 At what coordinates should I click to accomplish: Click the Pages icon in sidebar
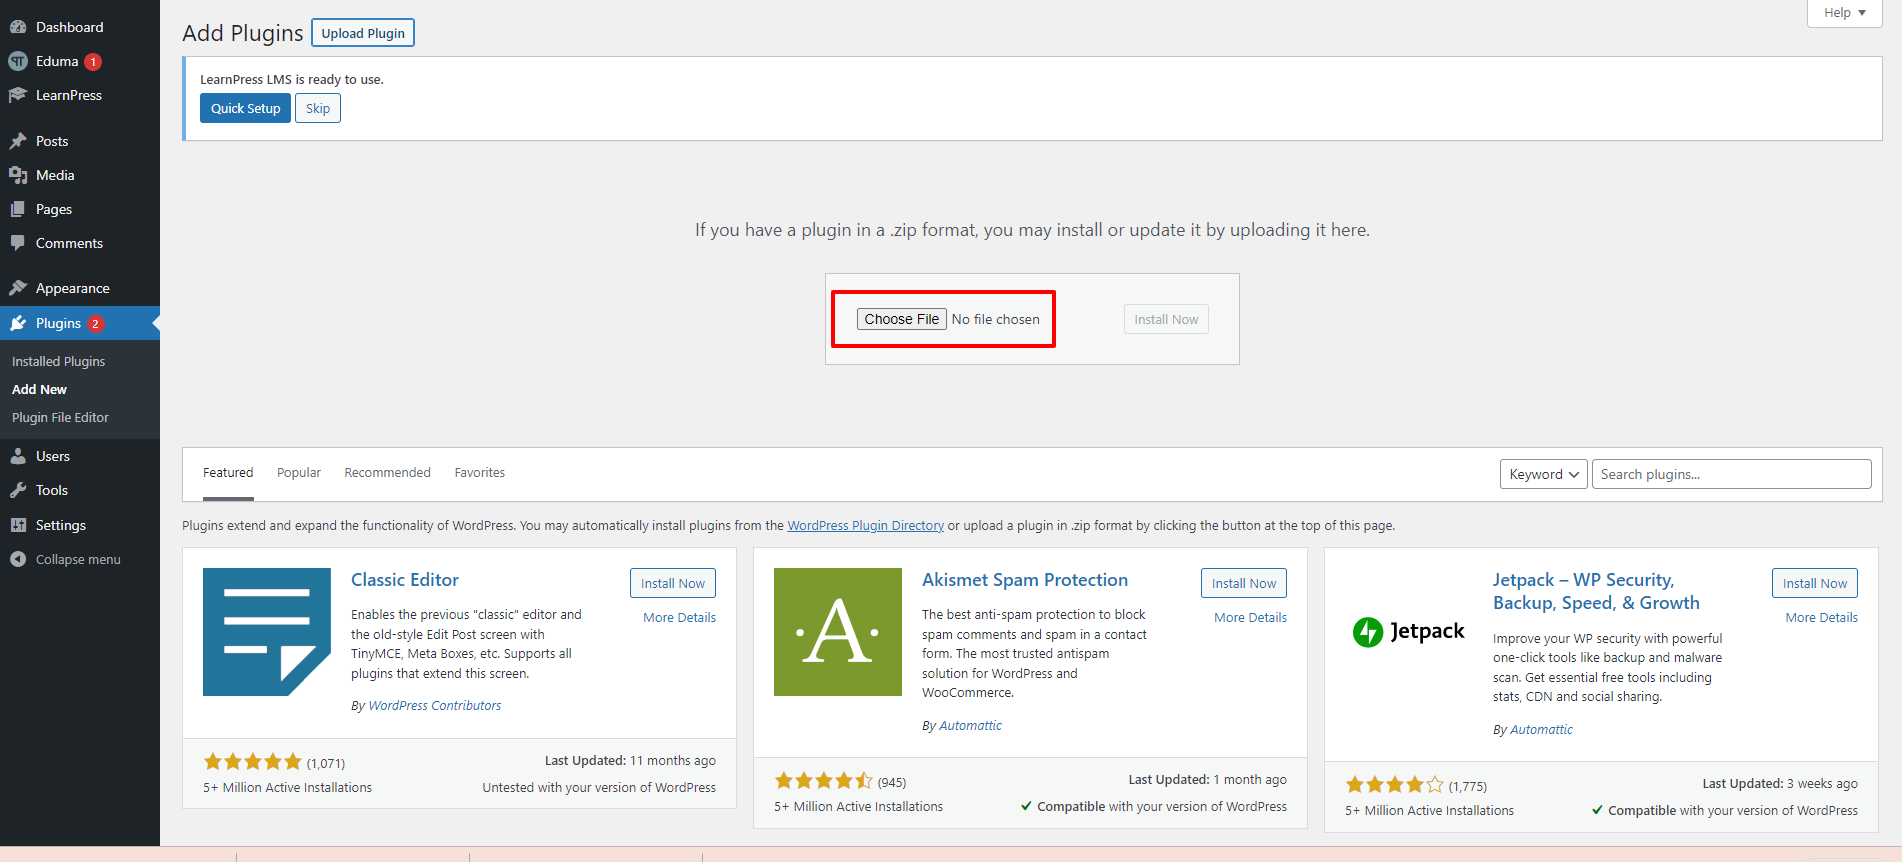click(18, 209)
